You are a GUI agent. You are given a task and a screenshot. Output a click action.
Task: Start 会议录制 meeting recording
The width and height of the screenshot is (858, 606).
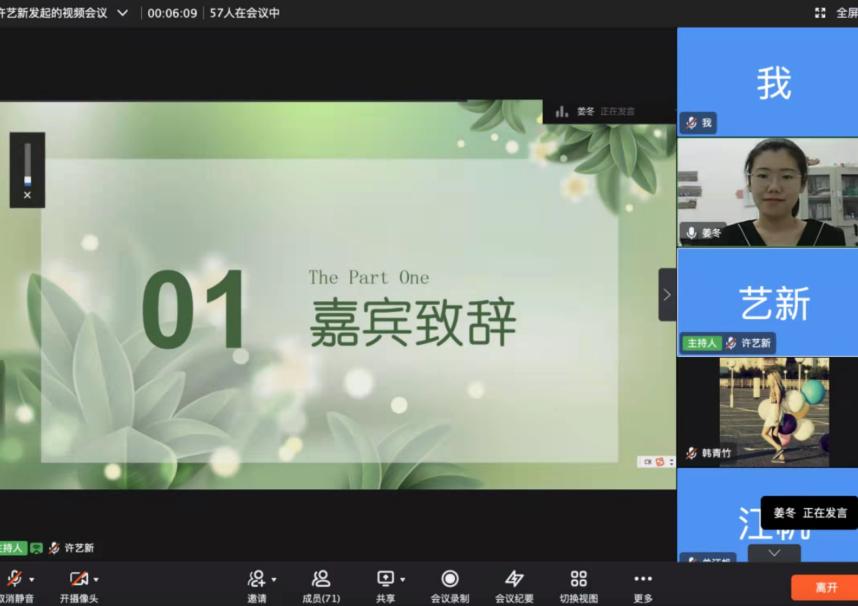pos(450,579)
